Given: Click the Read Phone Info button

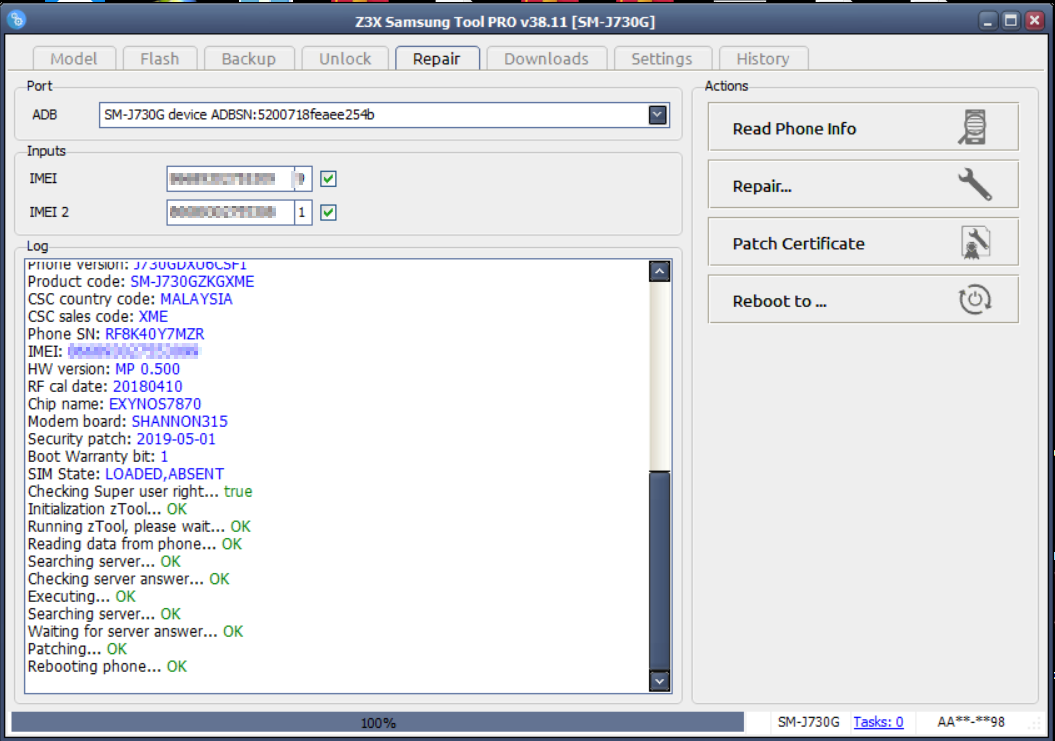Looking at the screenshot, I should coord(863,127).
